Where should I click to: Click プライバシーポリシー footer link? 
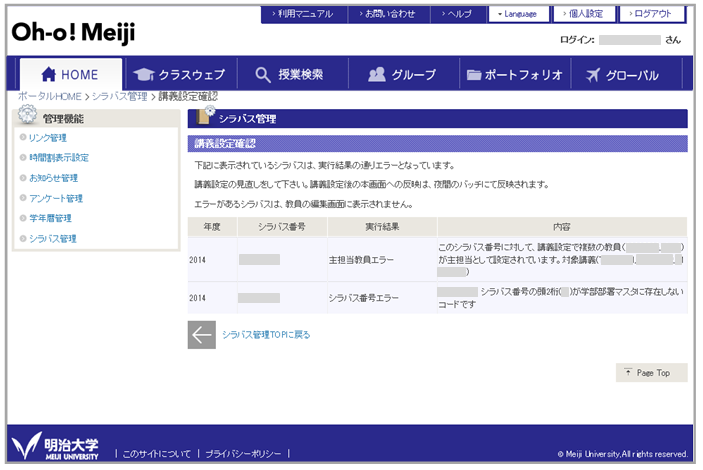pyautogui.click(x=243, y=454)
